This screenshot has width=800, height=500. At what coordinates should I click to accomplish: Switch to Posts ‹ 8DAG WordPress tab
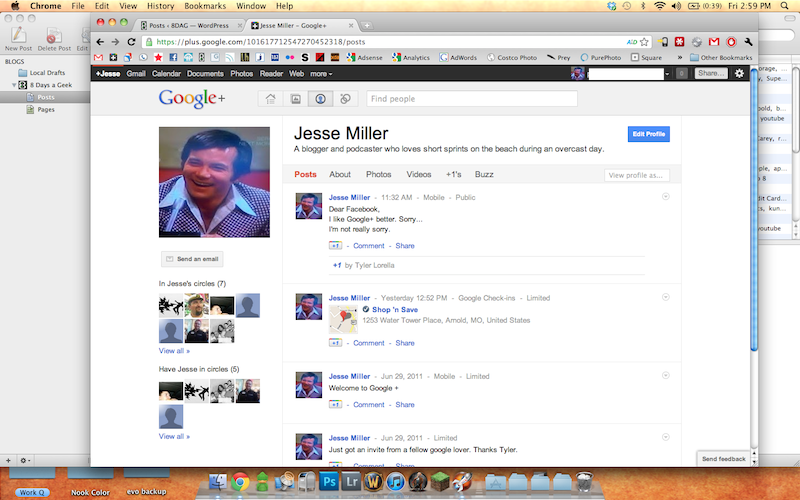pos(190,26)
